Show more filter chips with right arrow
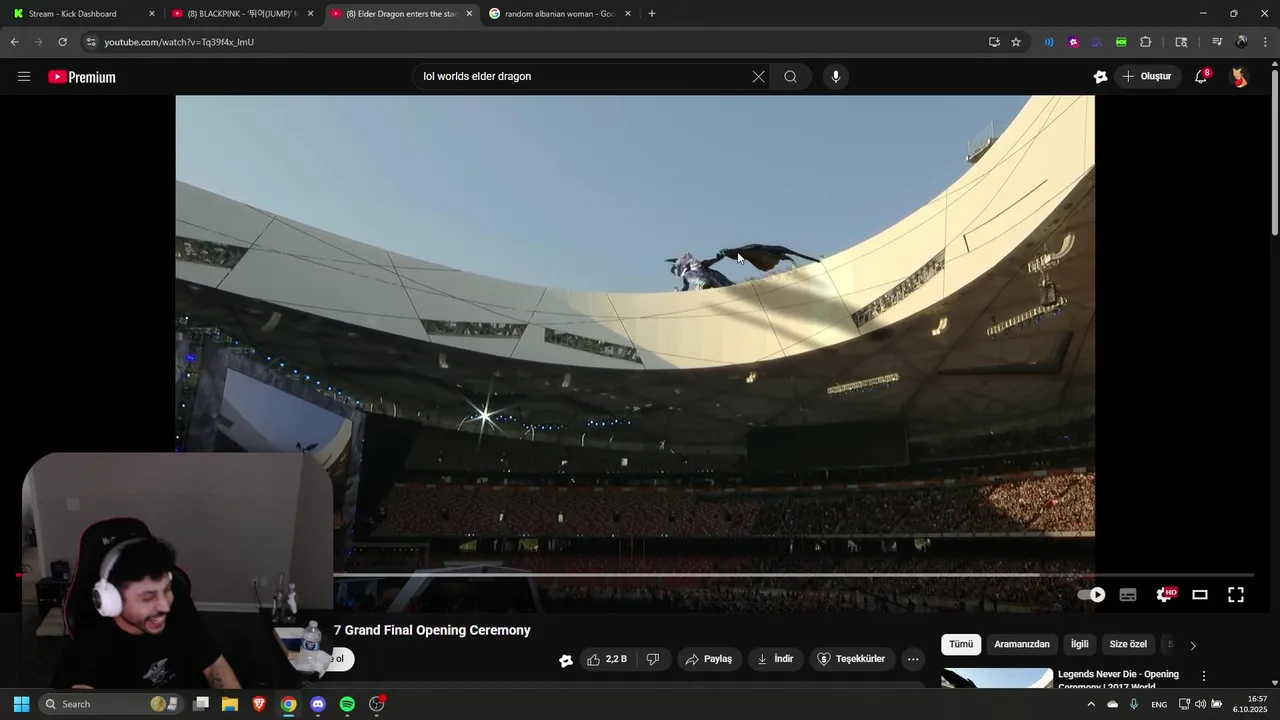The image size is (1280, 720). tap(1192, 645)
